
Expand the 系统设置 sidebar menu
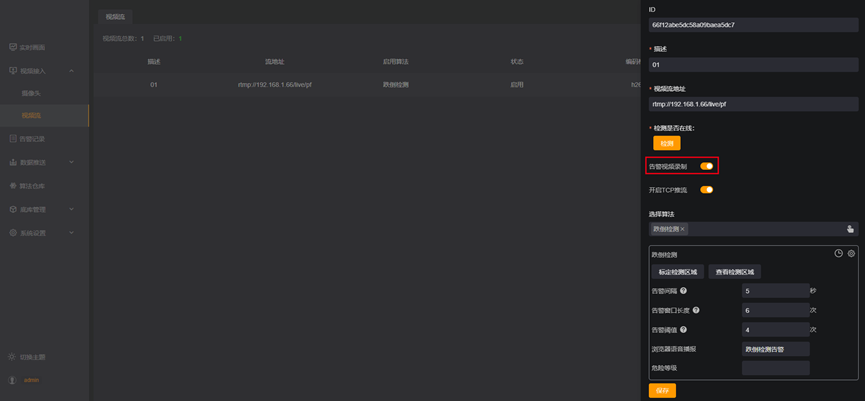72,233
